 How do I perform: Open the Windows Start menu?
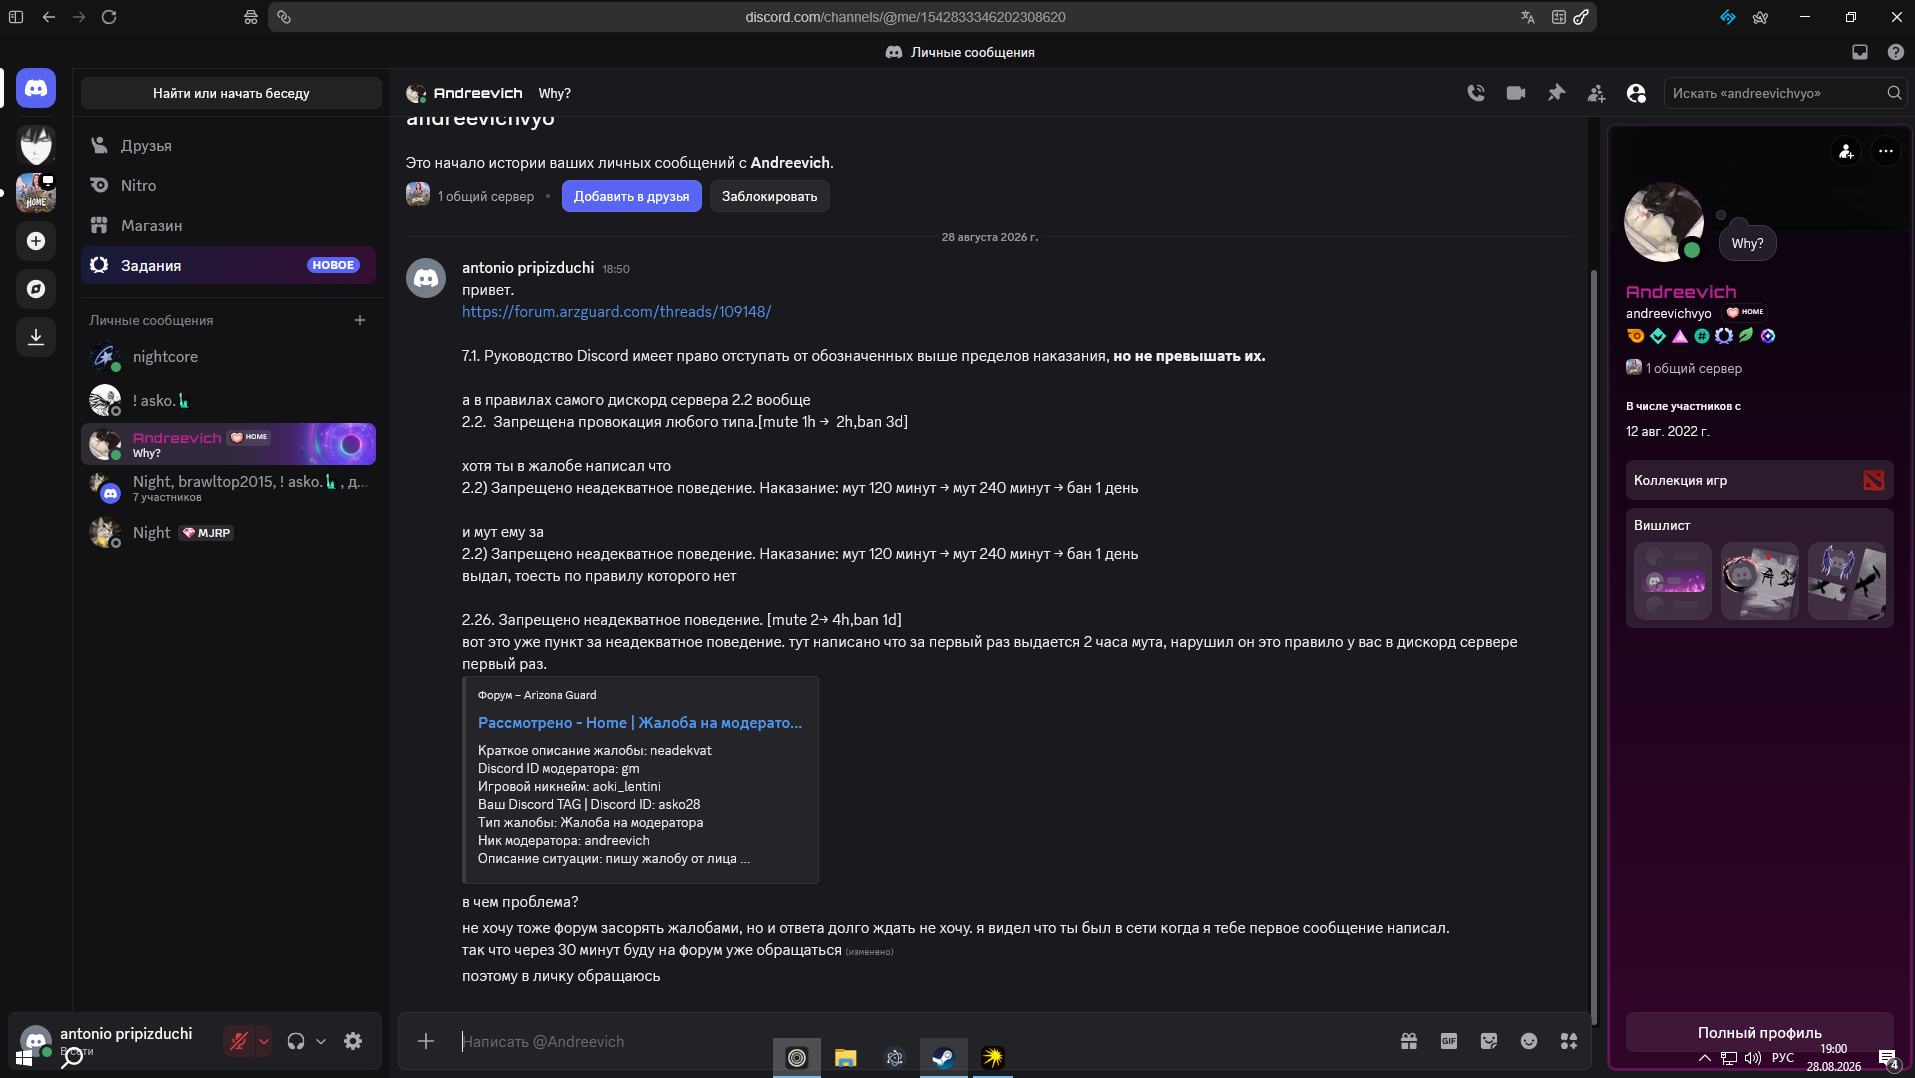(24, 1057)
